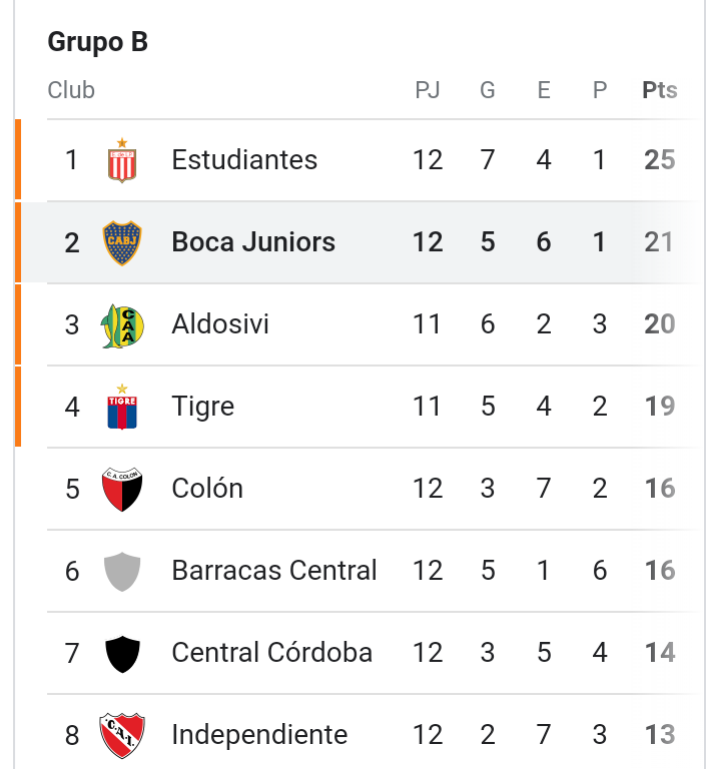
Task: Open the Boca Juniors team link
Action: point(253,242)
